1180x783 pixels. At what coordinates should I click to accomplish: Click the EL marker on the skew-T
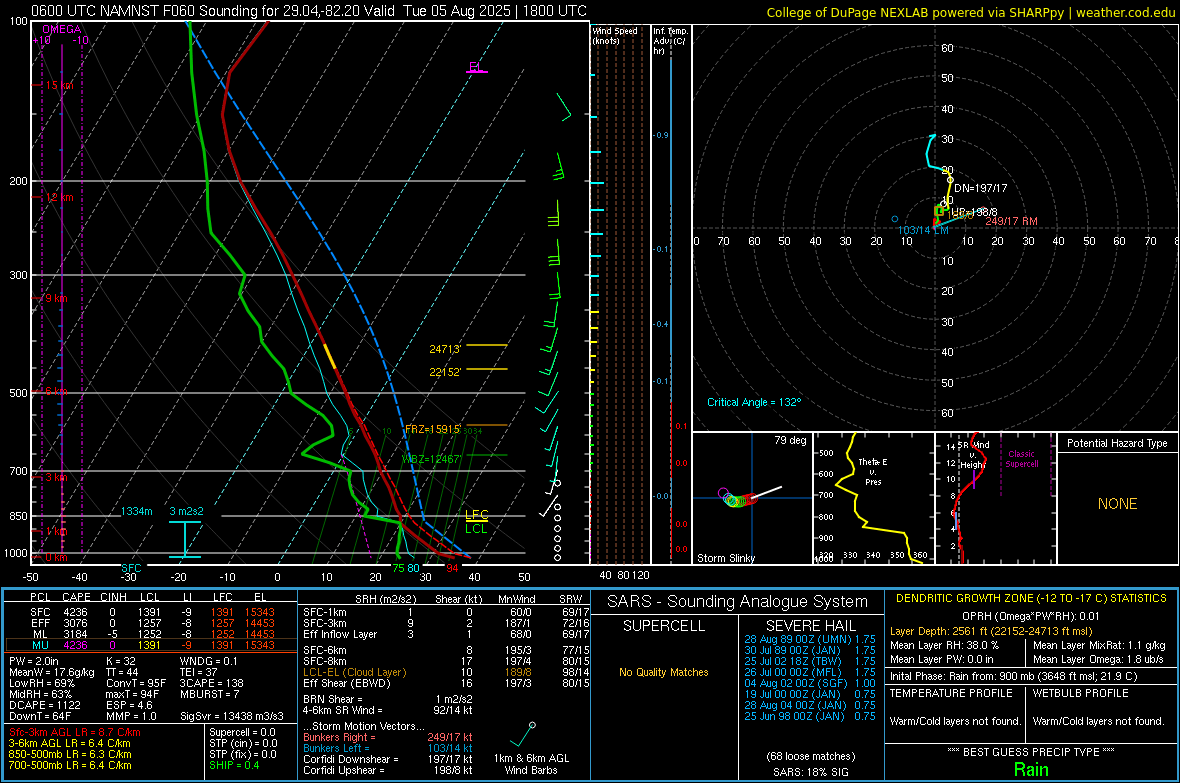(475, 67)
